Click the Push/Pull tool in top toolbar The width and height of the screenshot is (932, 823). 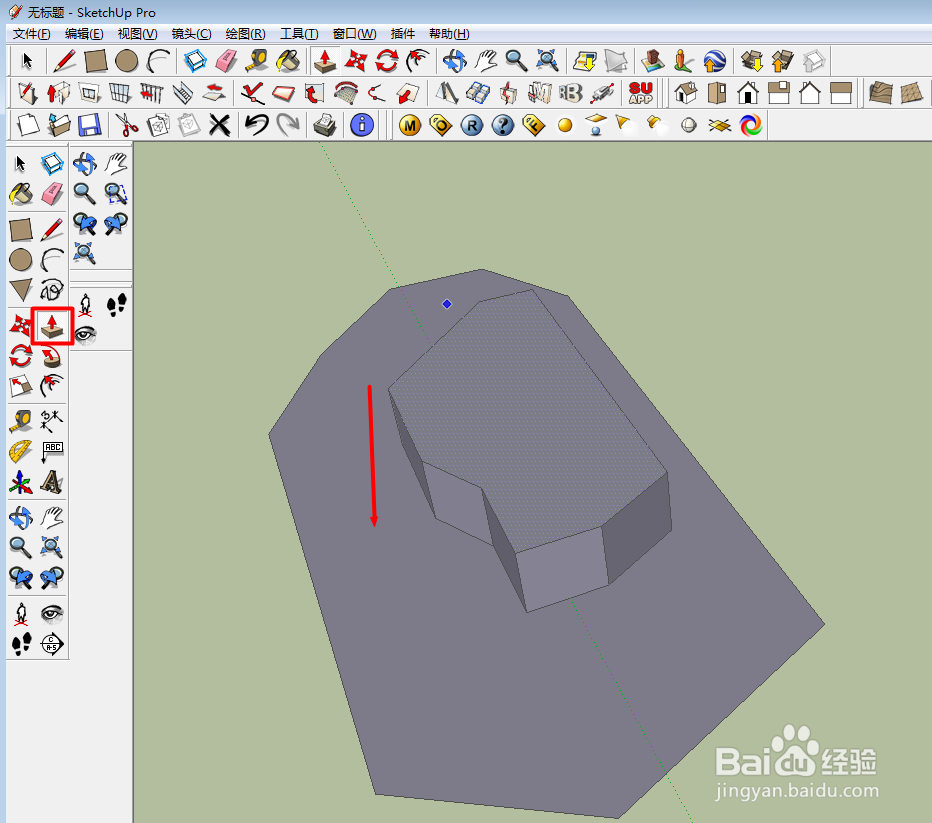tap(325, 61)
